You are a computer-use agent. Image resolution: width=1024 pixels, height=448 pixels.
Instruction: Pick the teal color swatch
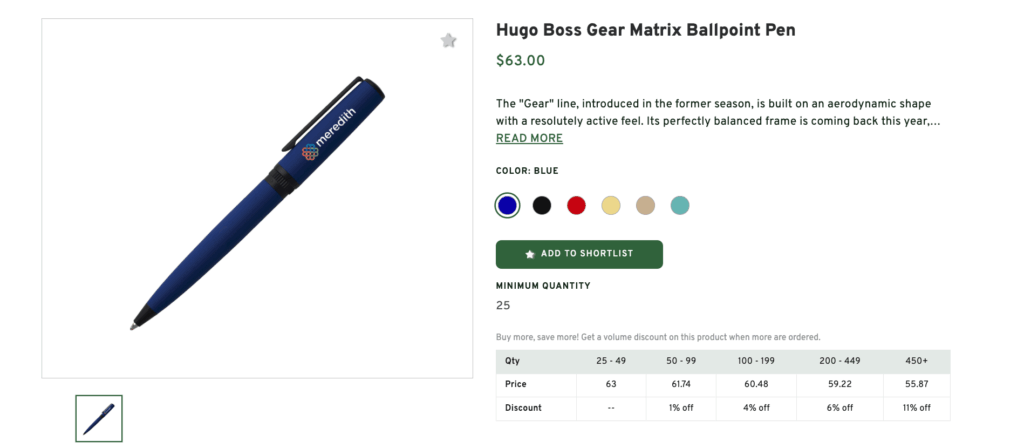point(680,205)
